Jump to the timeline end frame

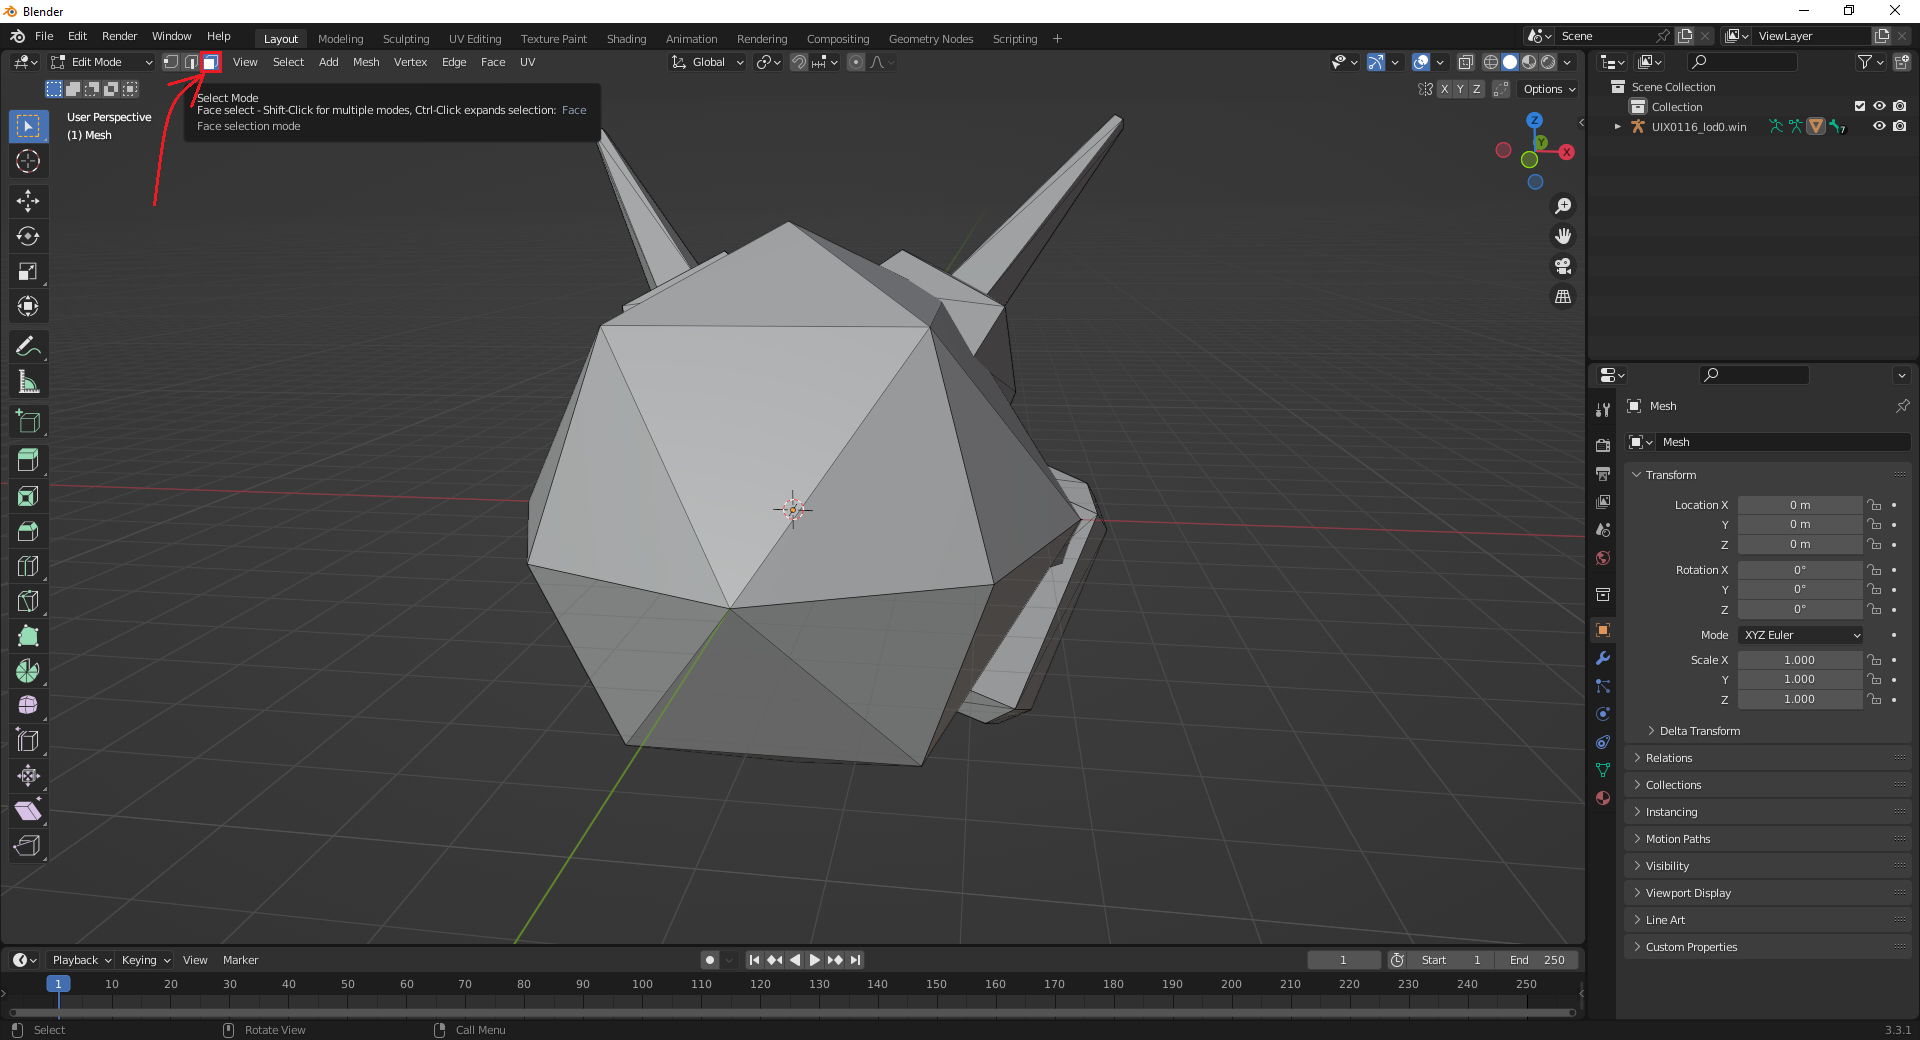(856, 960)
